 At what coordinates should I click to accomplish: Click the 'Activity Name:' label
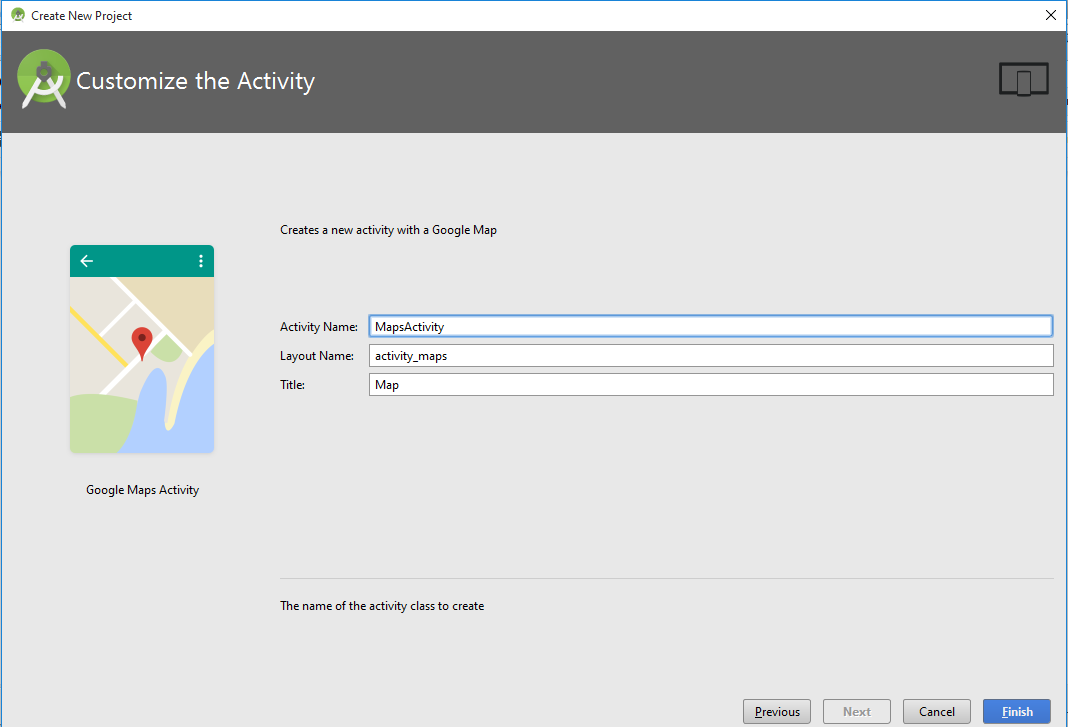(x=319, y=327)
